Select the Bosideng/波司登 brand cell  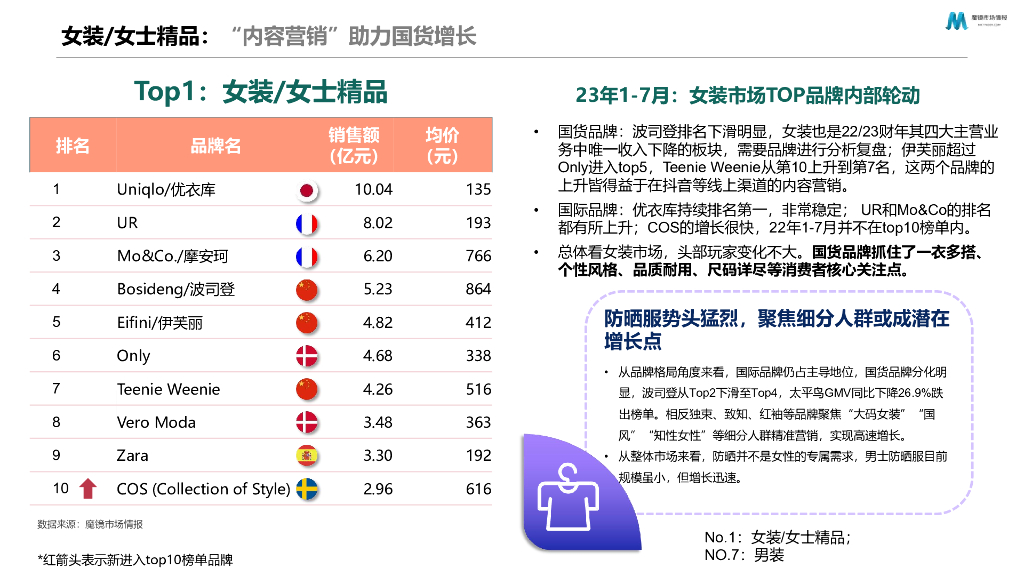pyautogui.click(x=176, y=289)
